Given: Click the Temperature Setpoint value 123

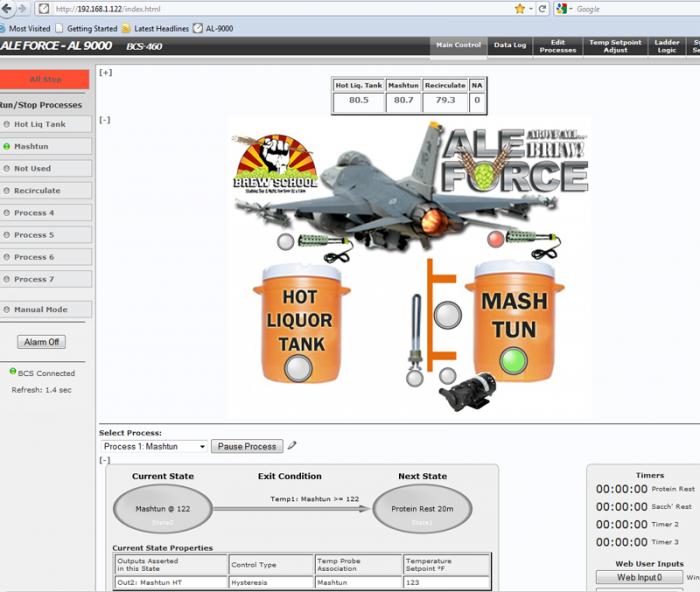Looking at the screenshot, I should (446, 582).
